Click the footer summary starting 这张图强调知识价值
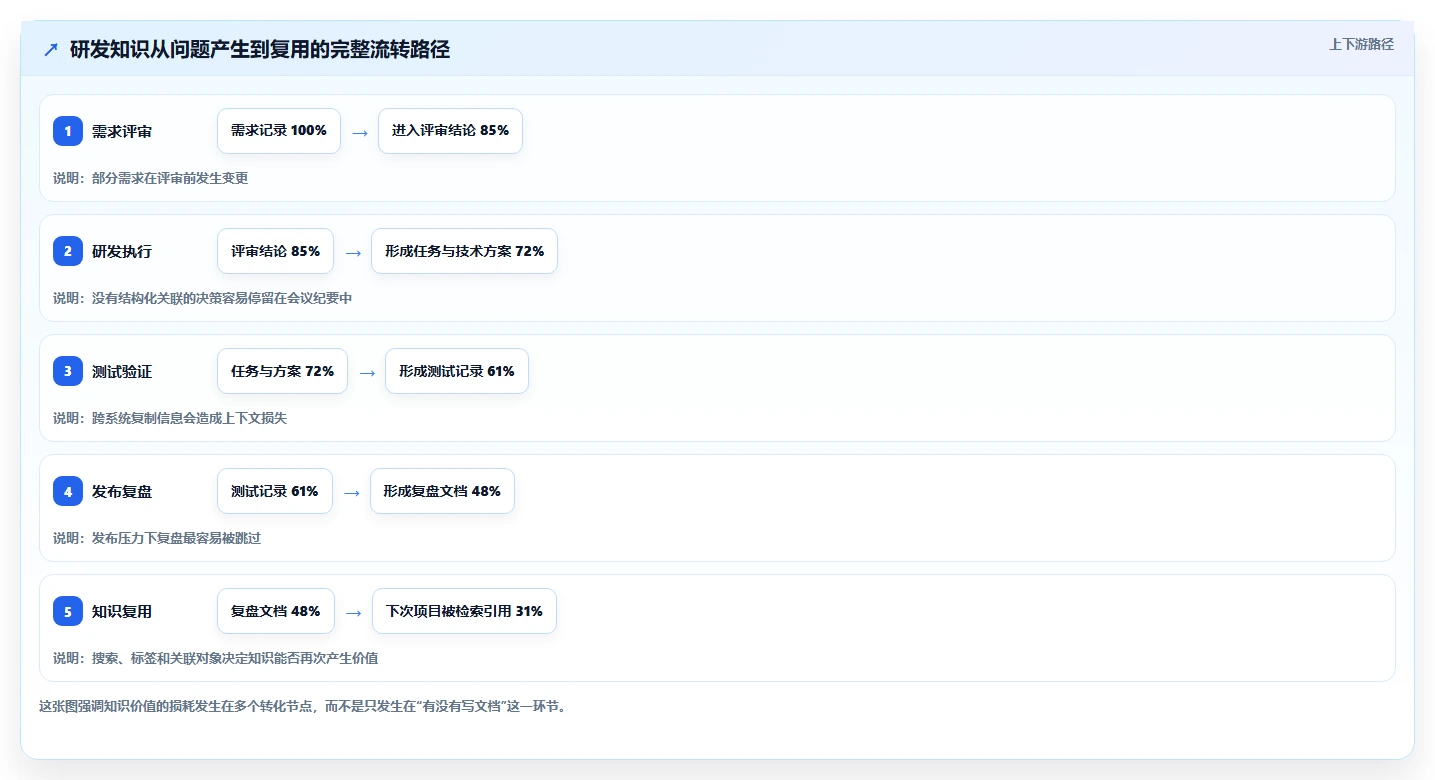Viewport: 1435px width, 780px height. [x=303, y=706]
